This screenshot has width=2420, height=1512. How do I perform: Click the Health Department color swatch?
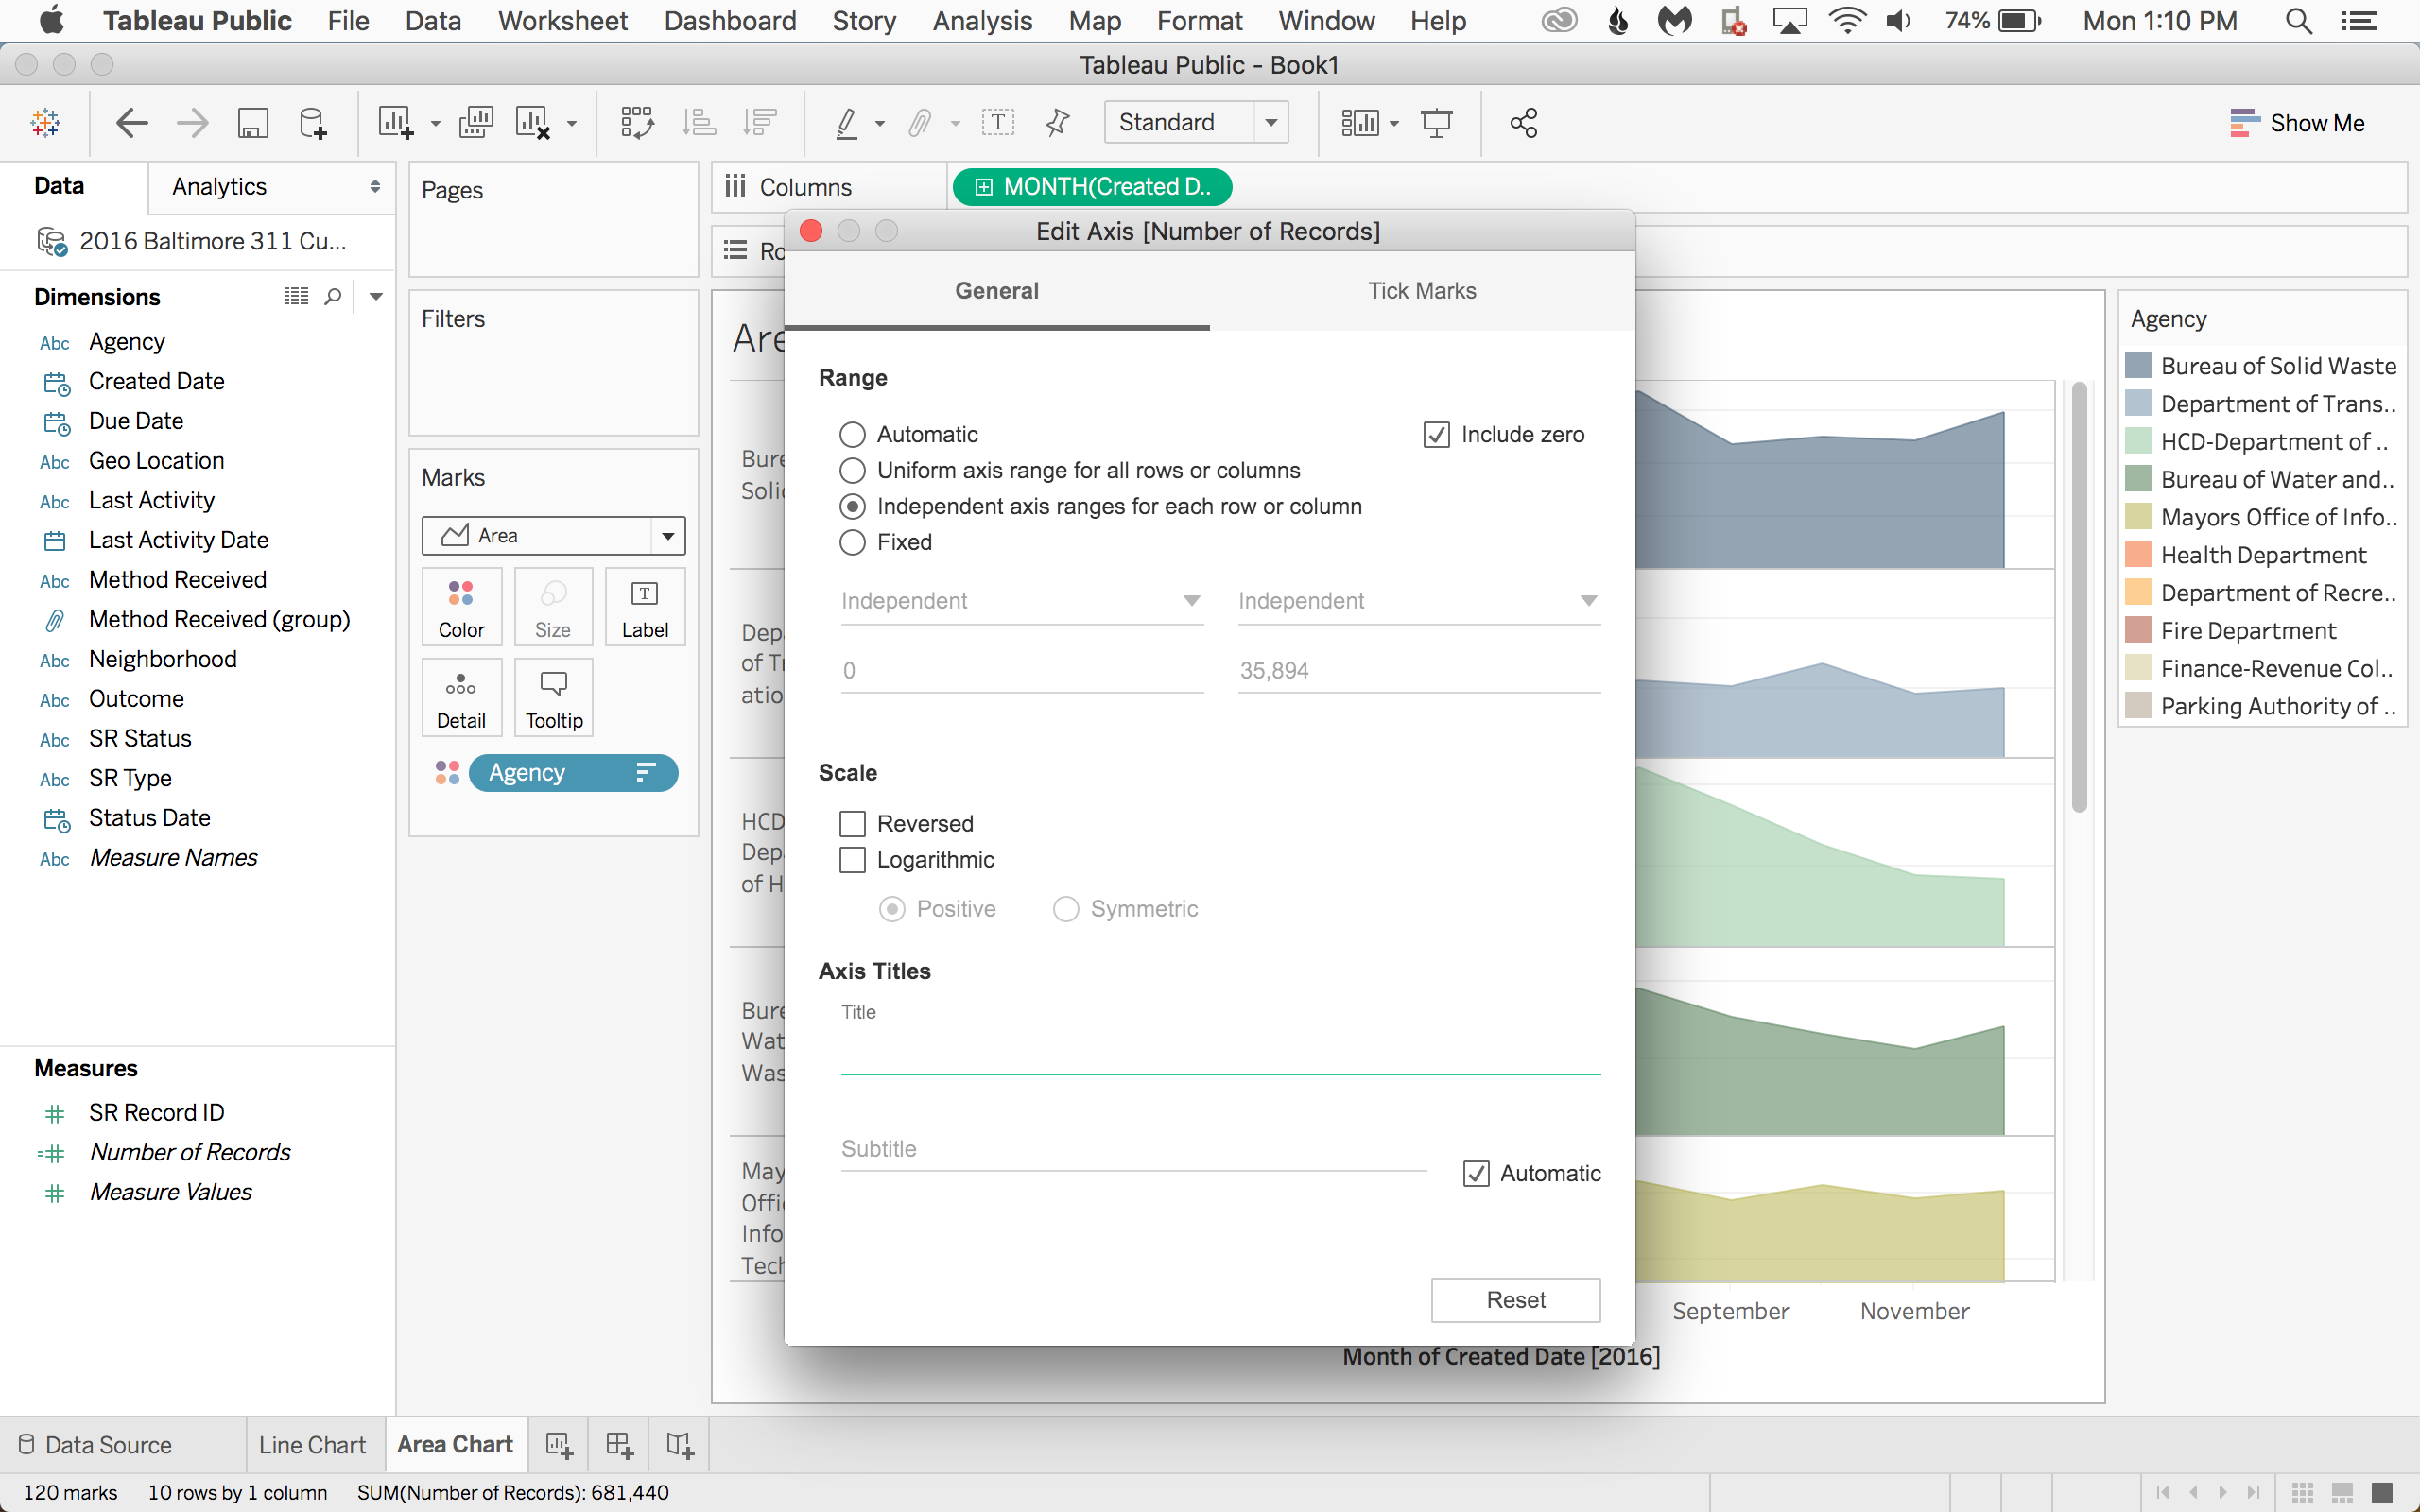click(2138, 555)
